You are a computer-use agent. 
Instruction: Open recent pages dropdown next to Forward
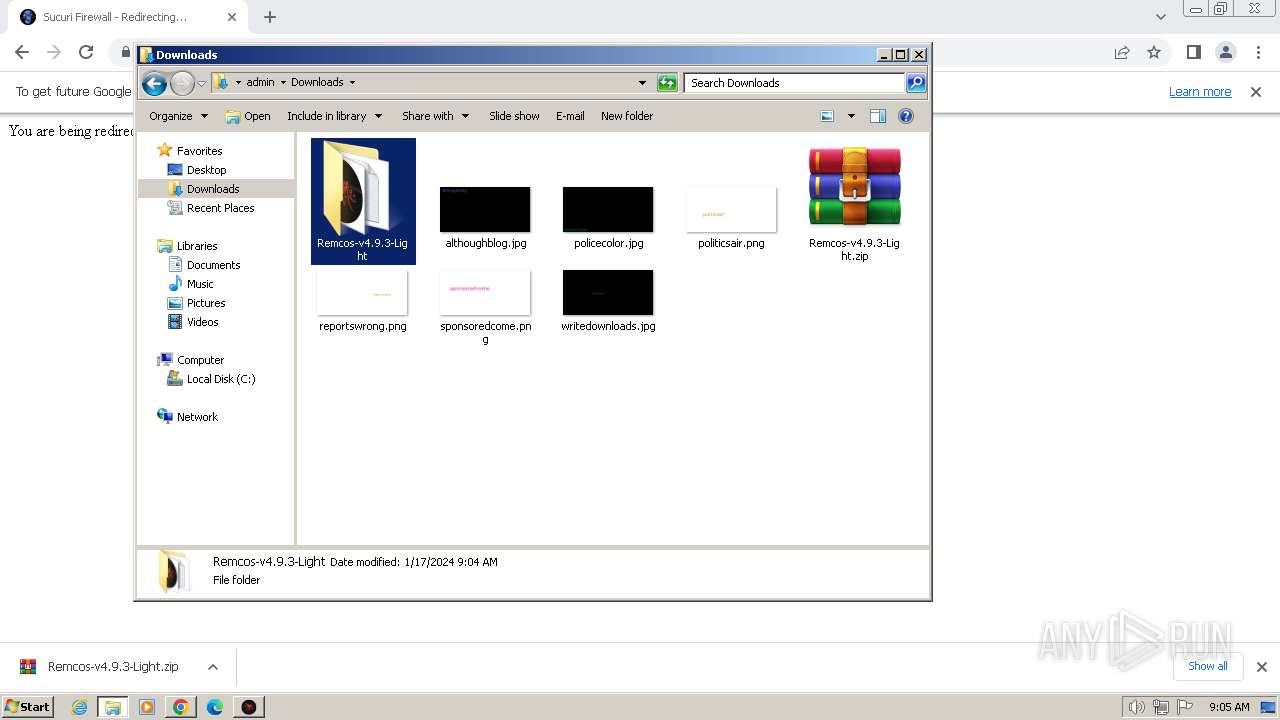pyautogui.click(x=201, y=84)
